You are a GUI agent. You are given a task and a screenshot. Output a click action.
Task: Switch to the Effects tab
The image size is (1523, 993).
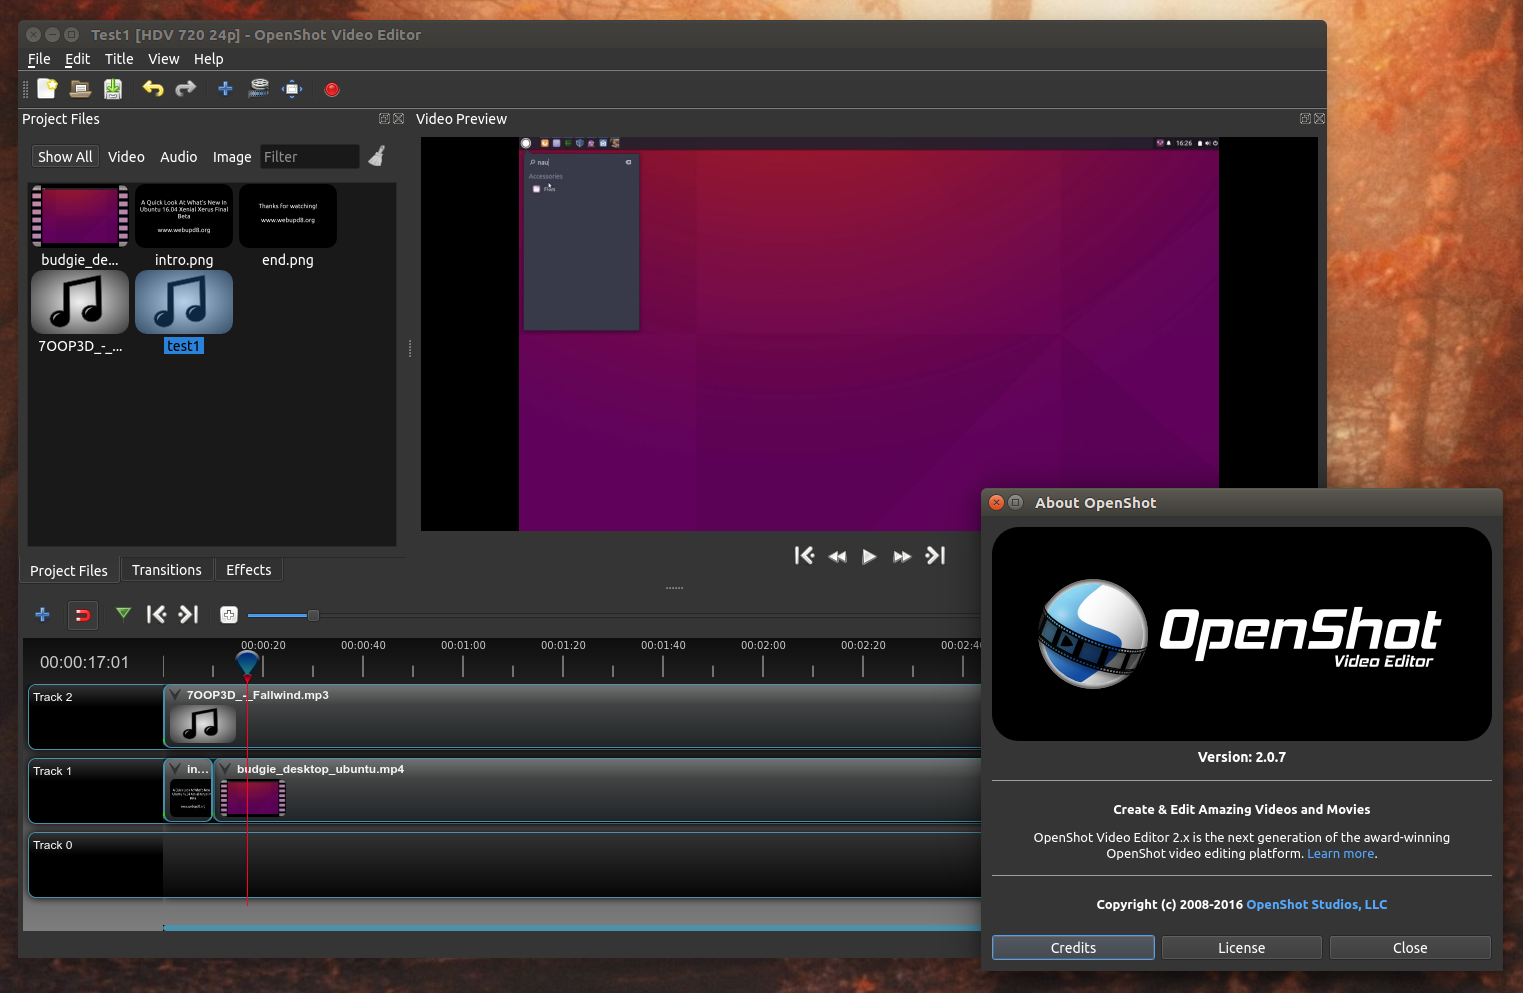pyautogui.click(x=249, y=570)
